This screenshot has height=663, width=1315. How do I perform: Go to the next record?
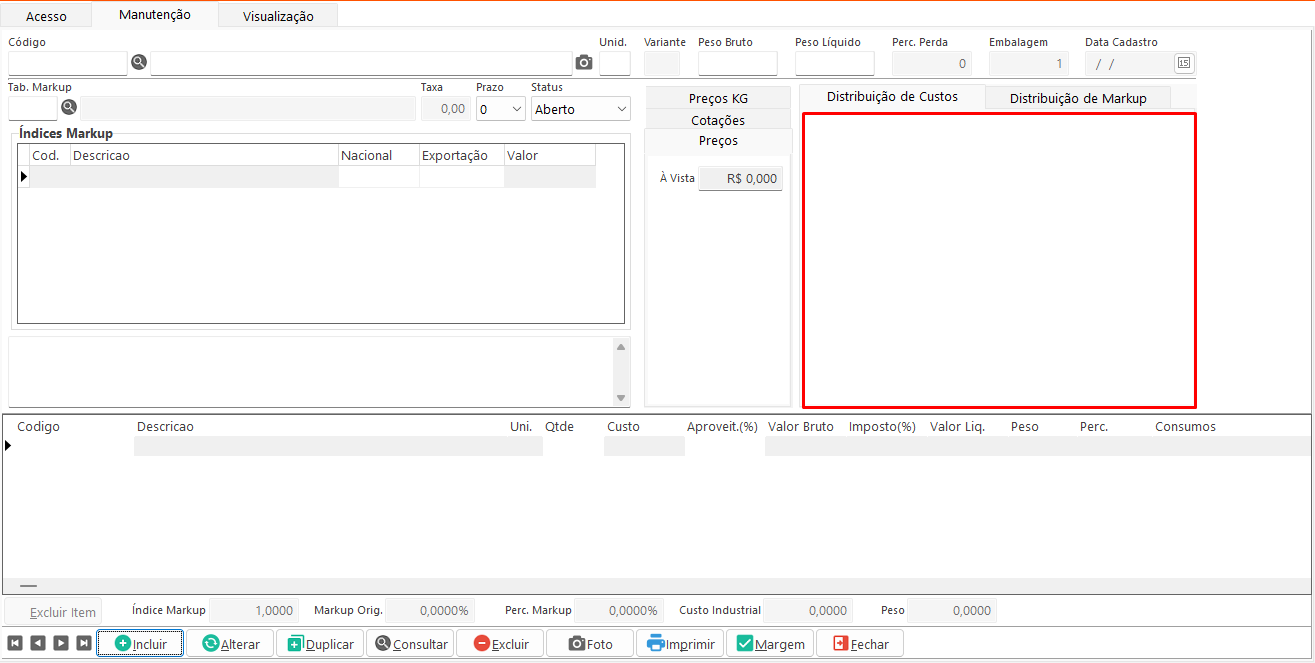coord(61,643)
